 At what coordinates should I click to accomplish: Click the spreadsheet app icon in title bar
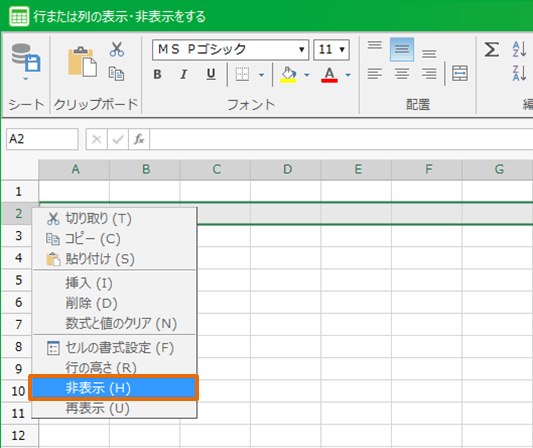tap(19, 17)
